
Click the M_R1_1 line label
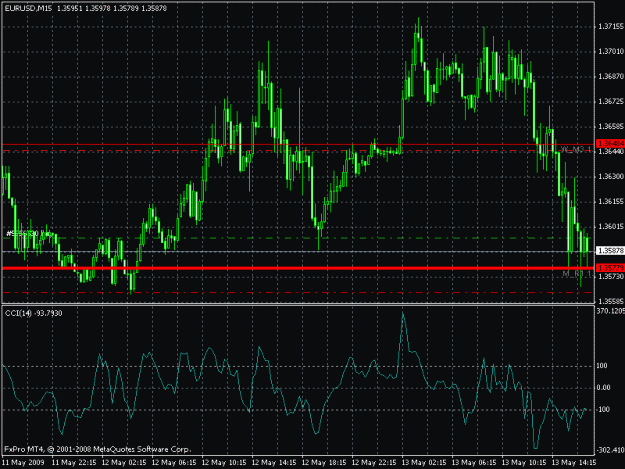[577, 273]
